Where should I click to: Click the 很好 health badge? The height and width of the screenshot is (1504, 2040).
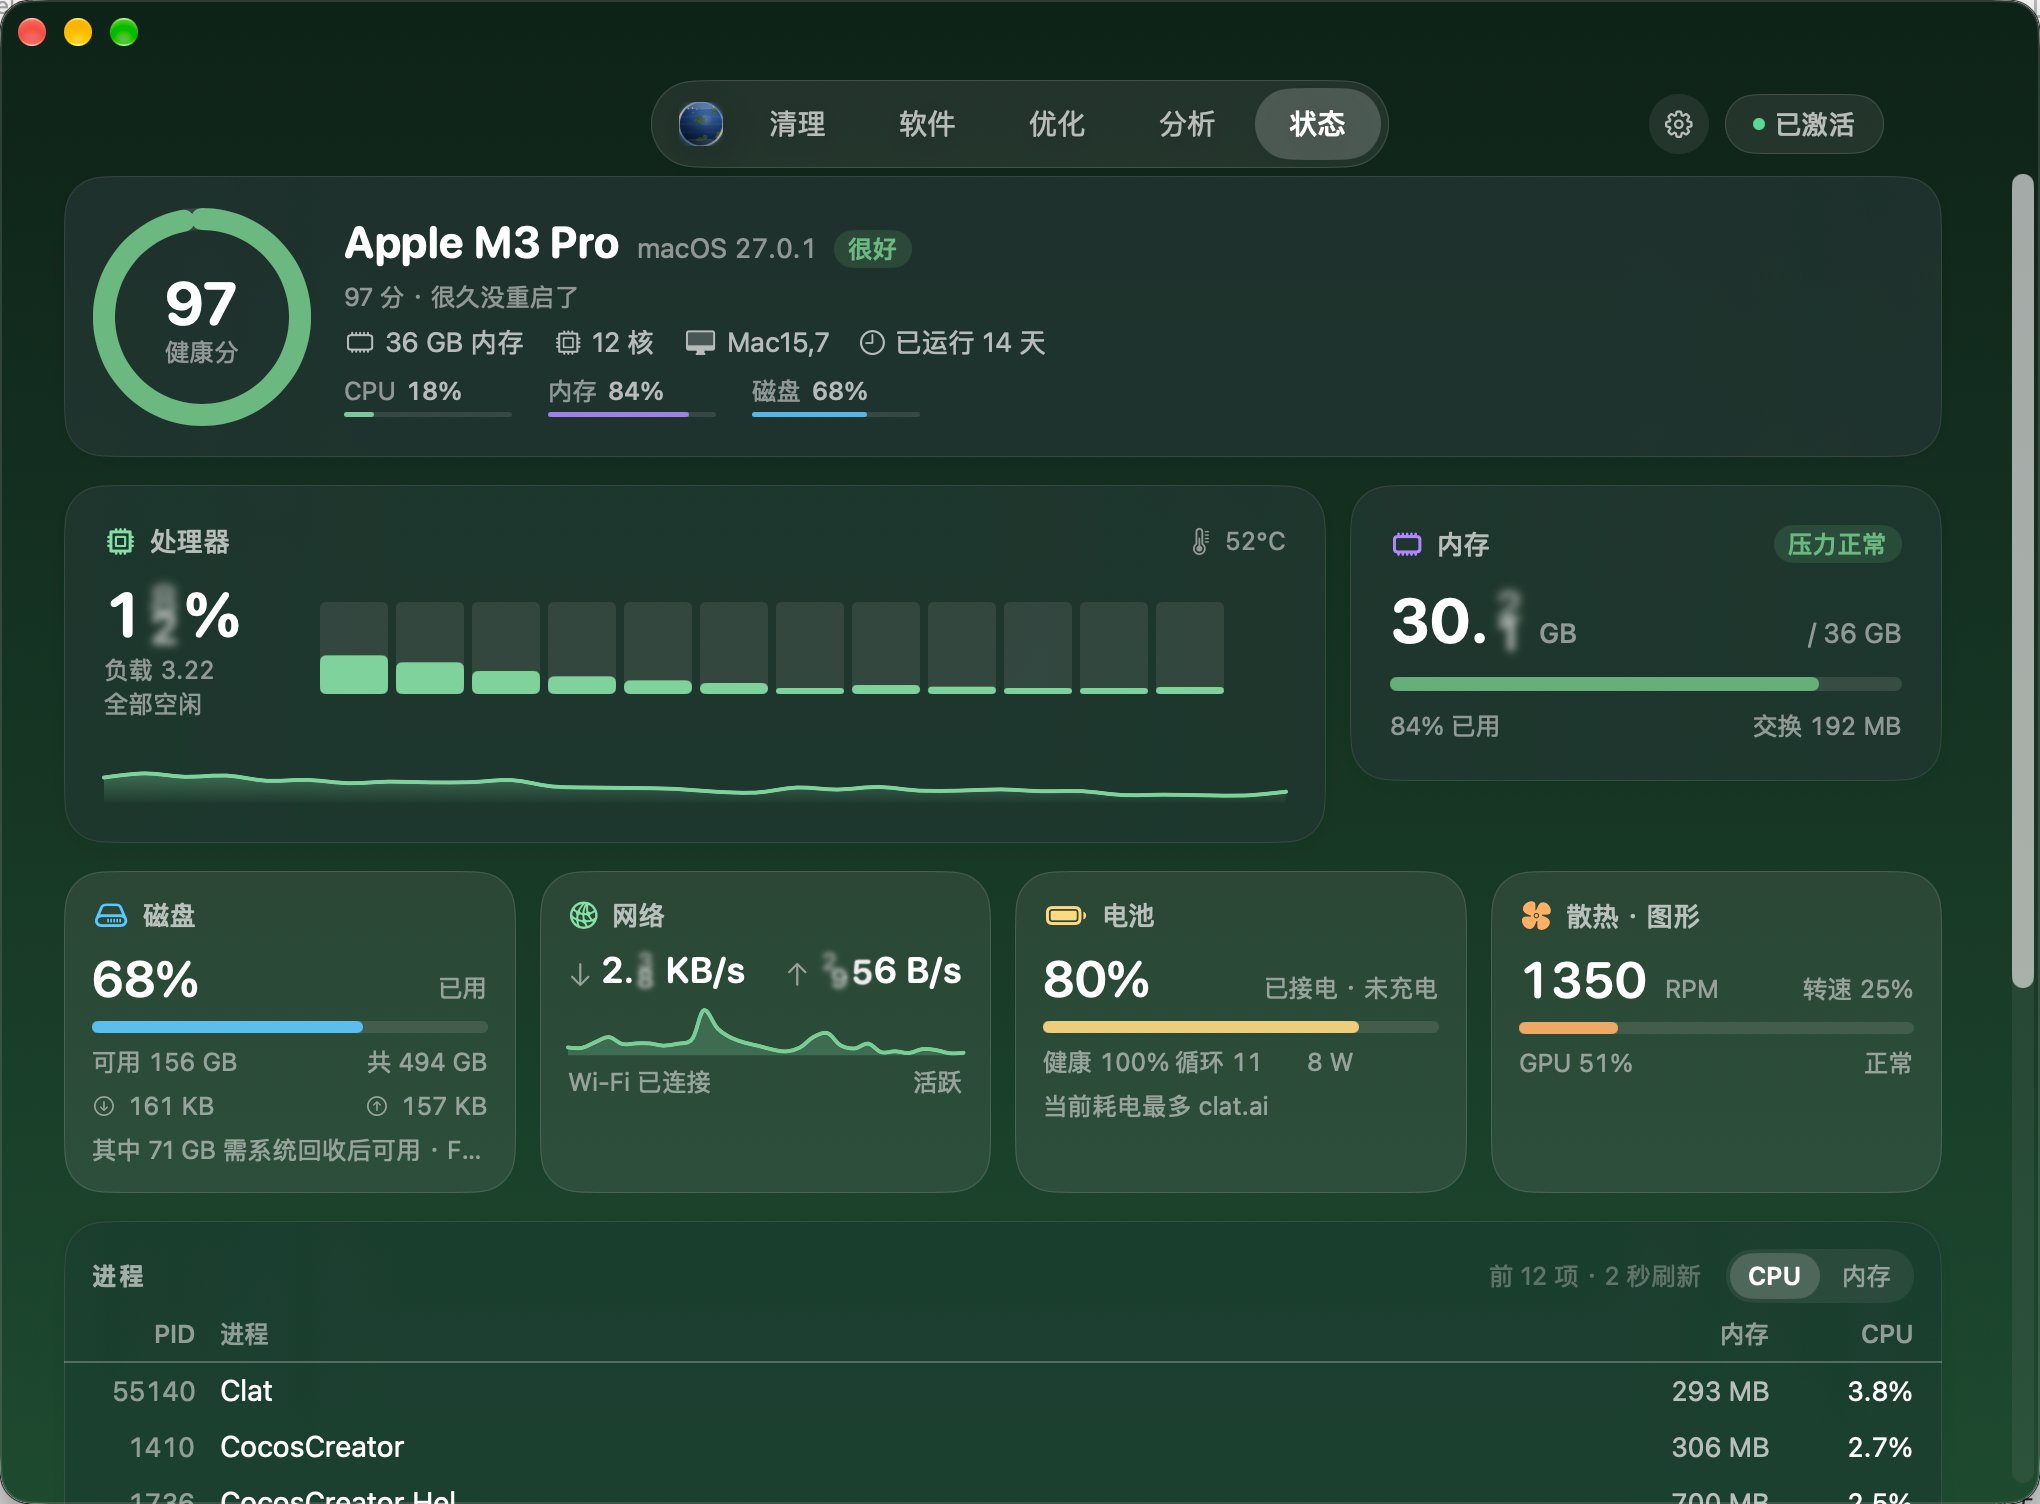[x=872, y=248]
